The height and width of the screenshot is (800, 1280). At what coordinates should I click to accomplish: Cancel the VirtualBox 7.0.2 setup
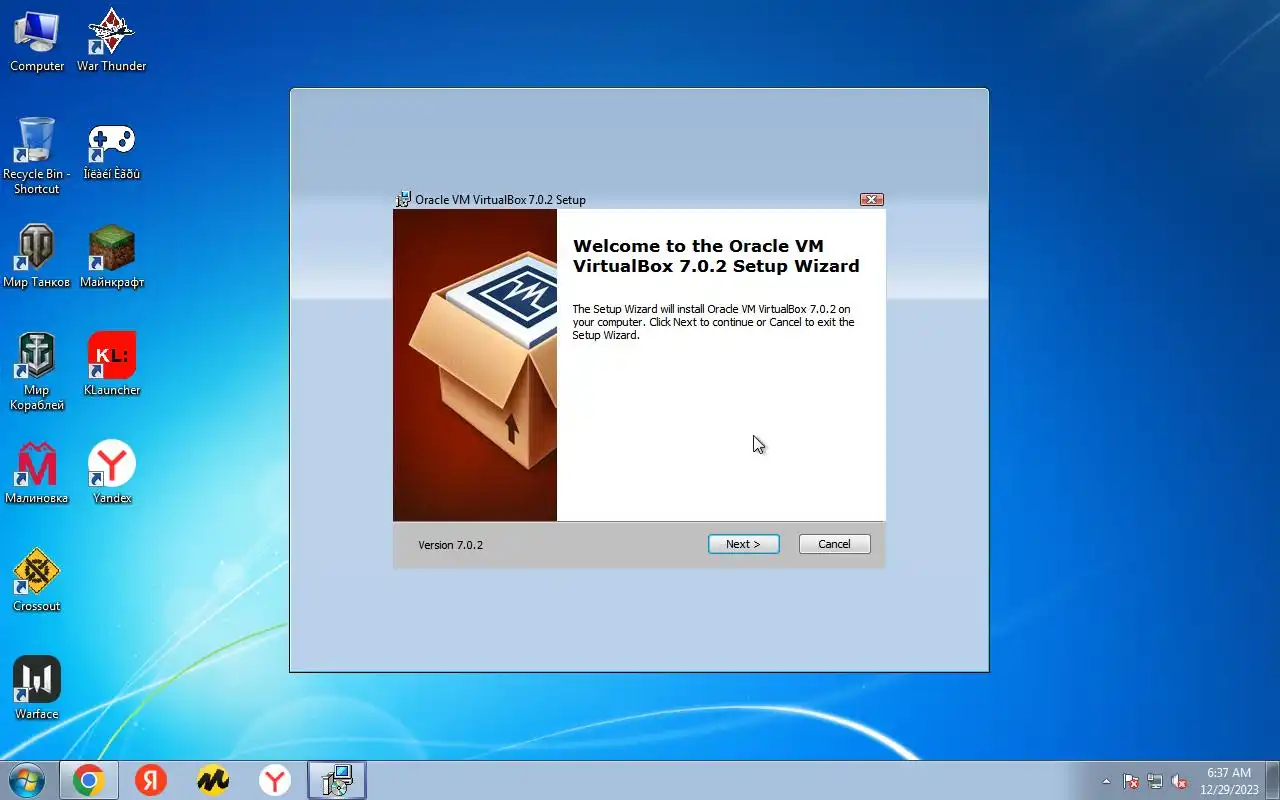click(834, 544)
